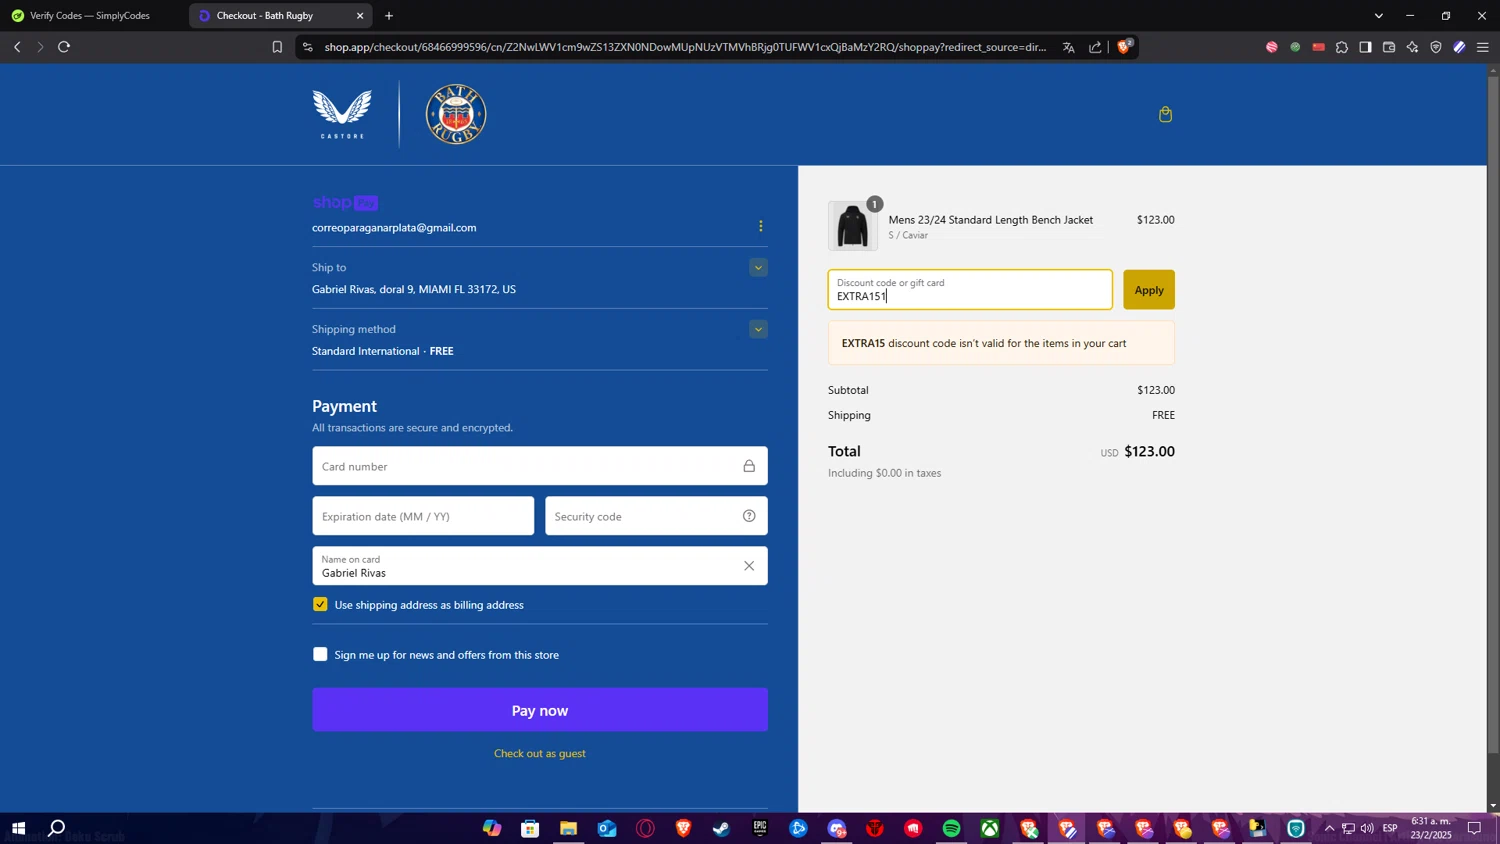The height and width of the screenshot is (844, 1500).
Task: Click the Apply discount button
Action: 1148,289
